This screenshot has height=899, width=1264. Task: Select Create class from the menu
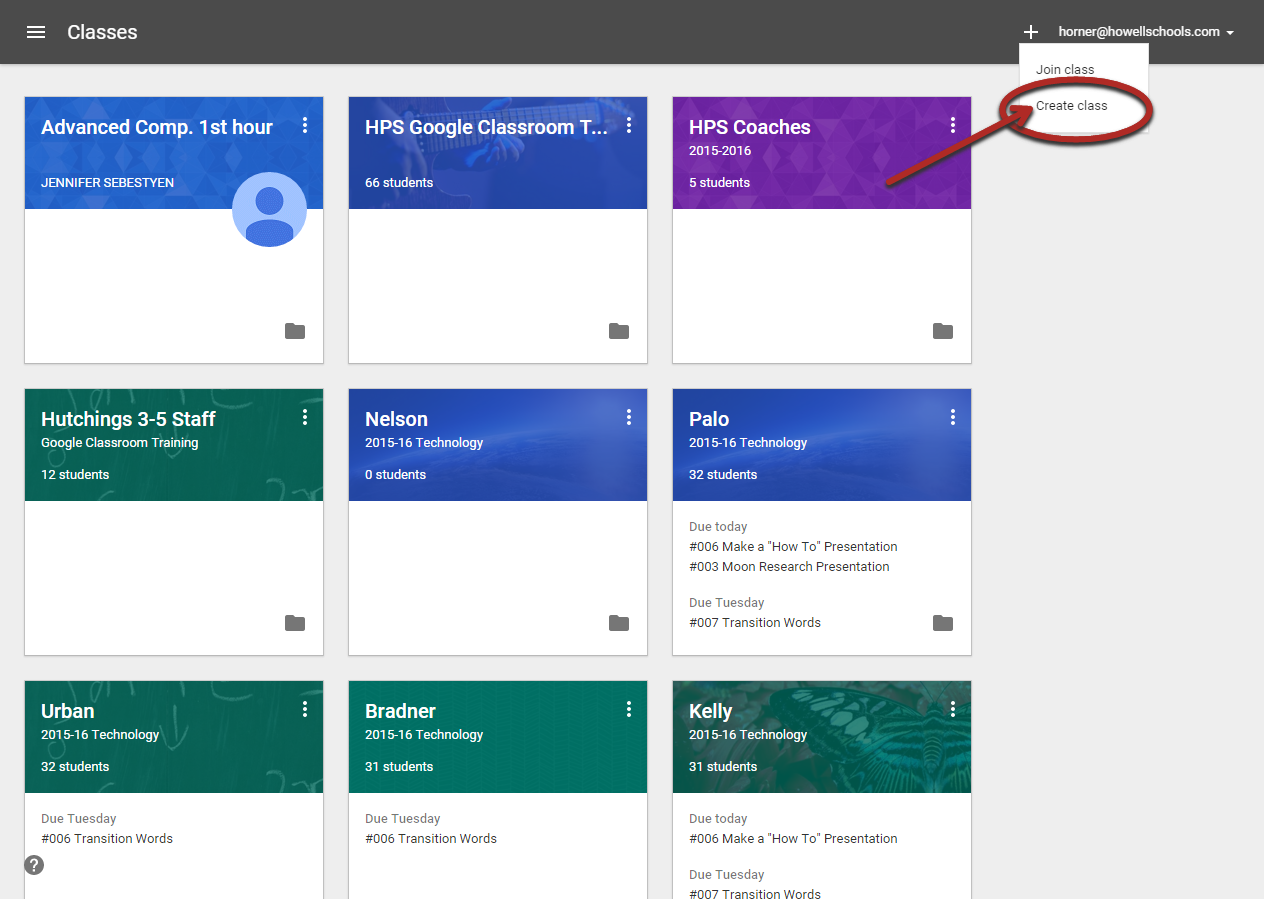tap(1072, 106)
